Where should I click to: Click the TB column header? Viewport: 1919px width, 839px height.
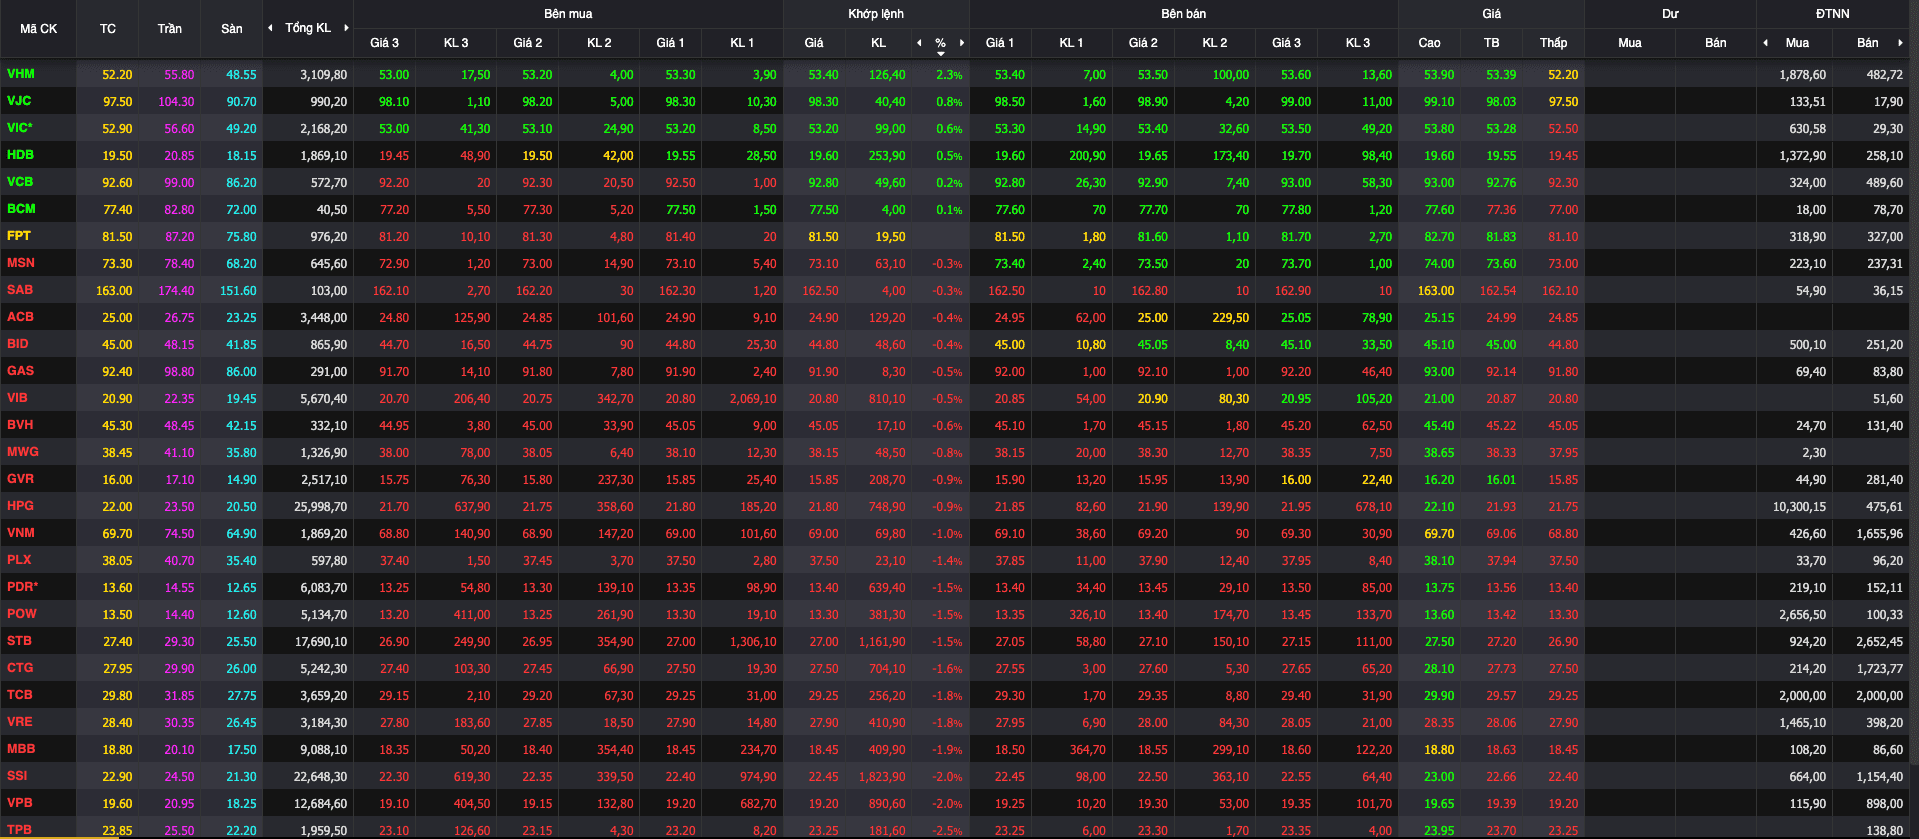click(x=1492, y=43)
